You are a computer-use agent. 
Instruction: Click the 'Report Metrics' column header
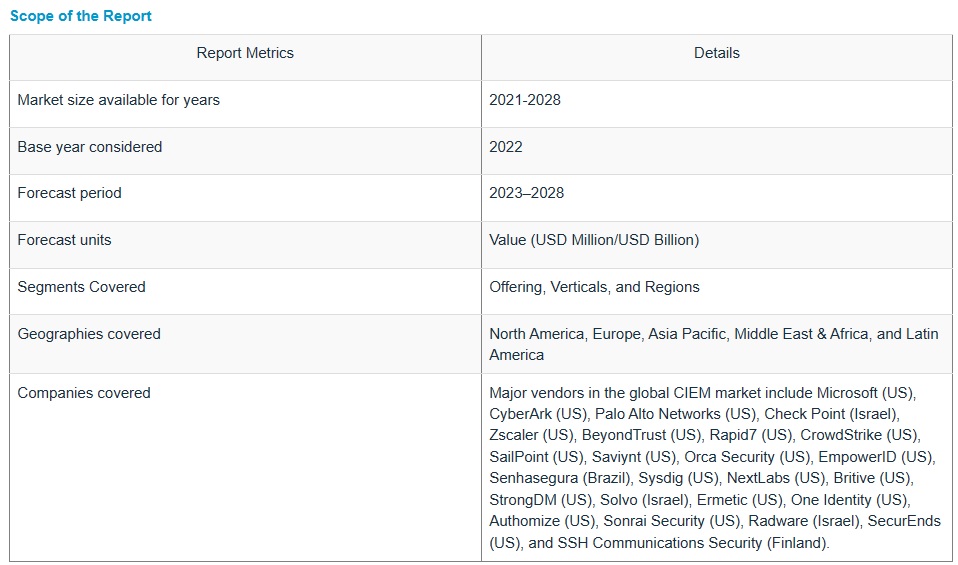pyautogui.click(x=245, y=53)
